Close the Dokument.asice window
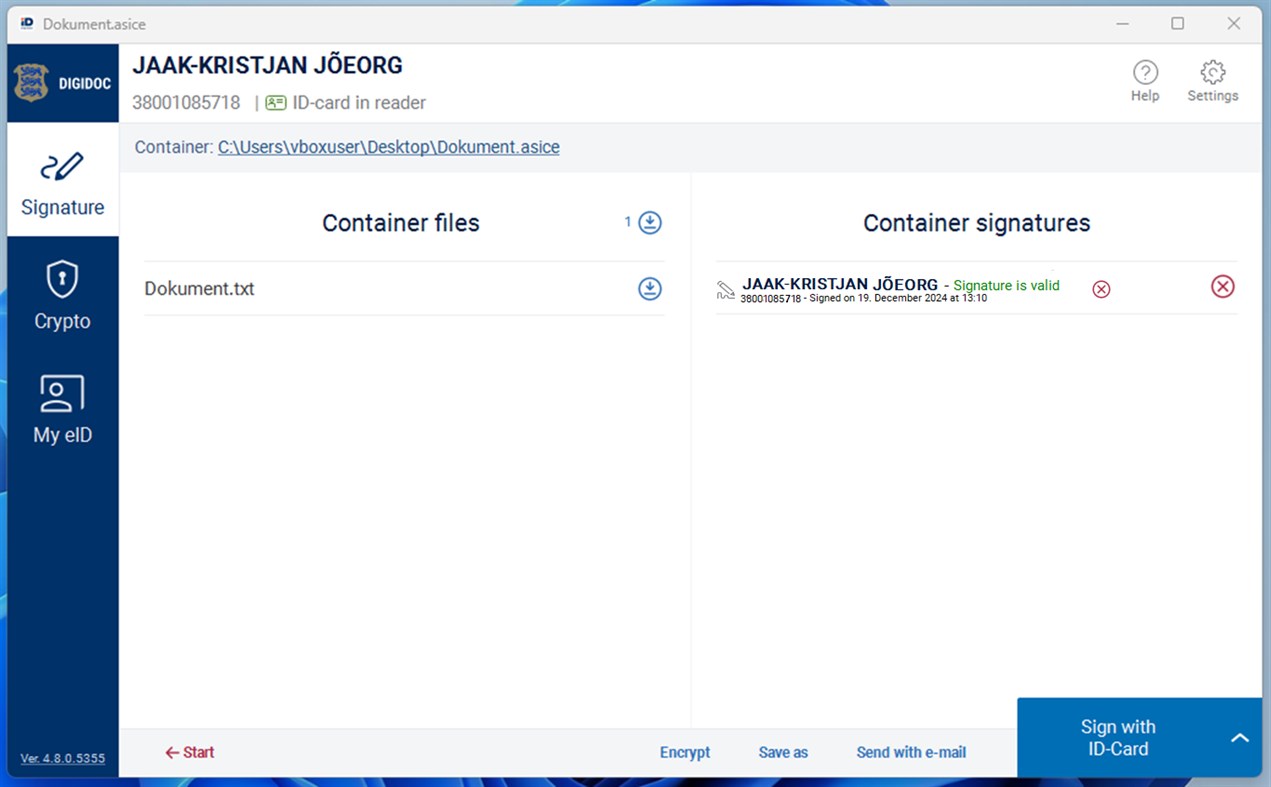The width and height of the screenshot is (1271, 787). [x=1234, y=23]
